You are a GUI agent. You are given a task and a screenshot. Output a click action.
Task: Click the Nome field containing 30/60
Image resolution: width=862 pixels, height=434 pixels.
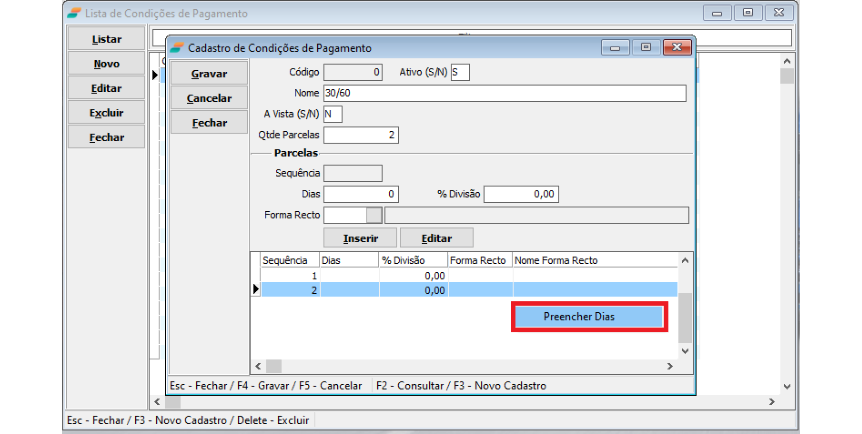pos(505,93)
